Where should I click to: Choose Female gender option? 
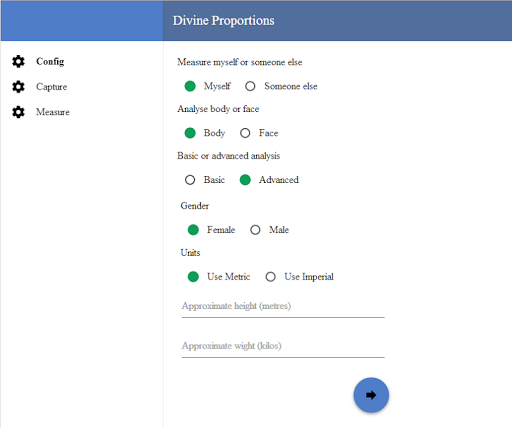click(193, 230)
